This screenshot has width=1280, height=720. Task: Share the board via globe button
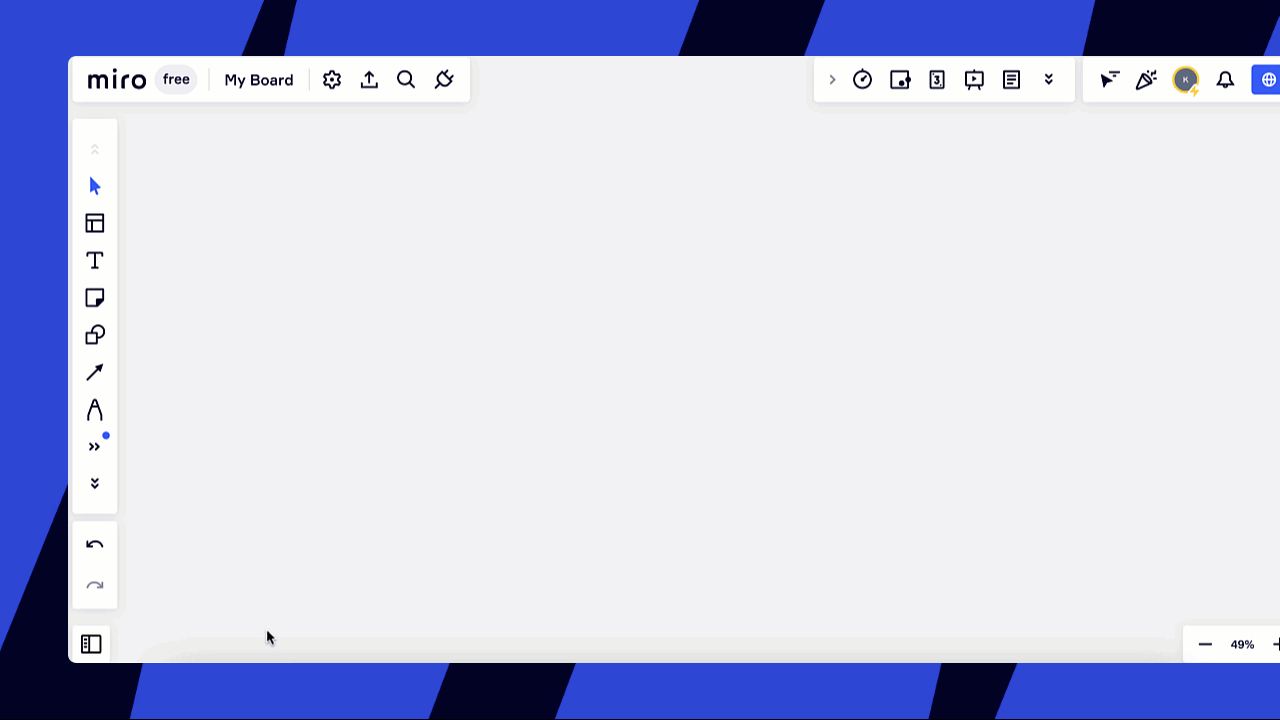[1266, 79]
